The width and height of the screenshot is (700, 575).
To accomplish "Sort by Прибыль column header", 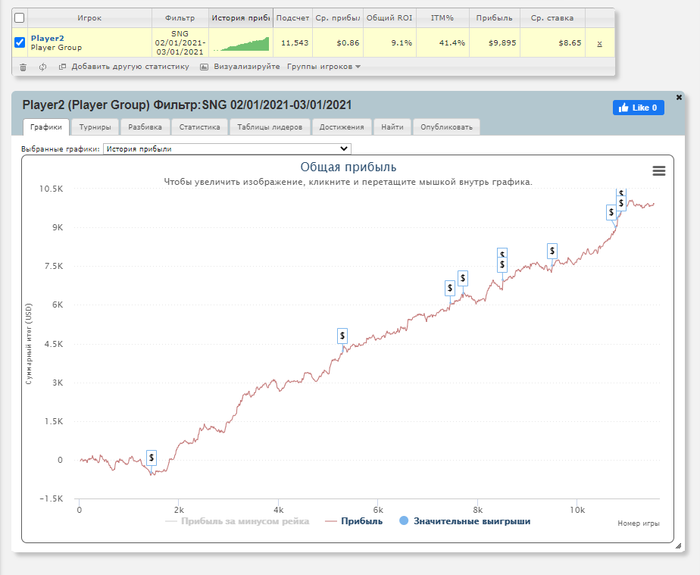I will click(494, 18).
